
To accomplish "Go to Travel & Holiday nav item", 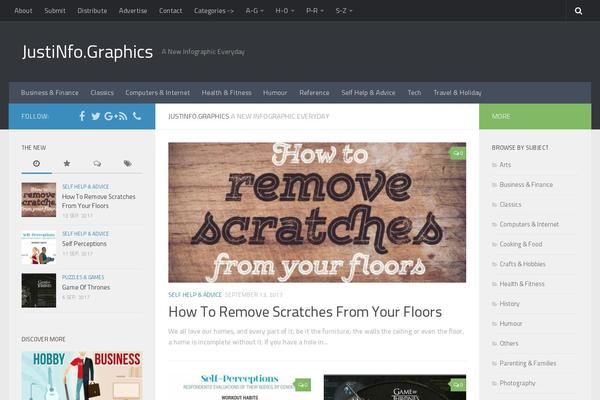I will tap(457, 93).
